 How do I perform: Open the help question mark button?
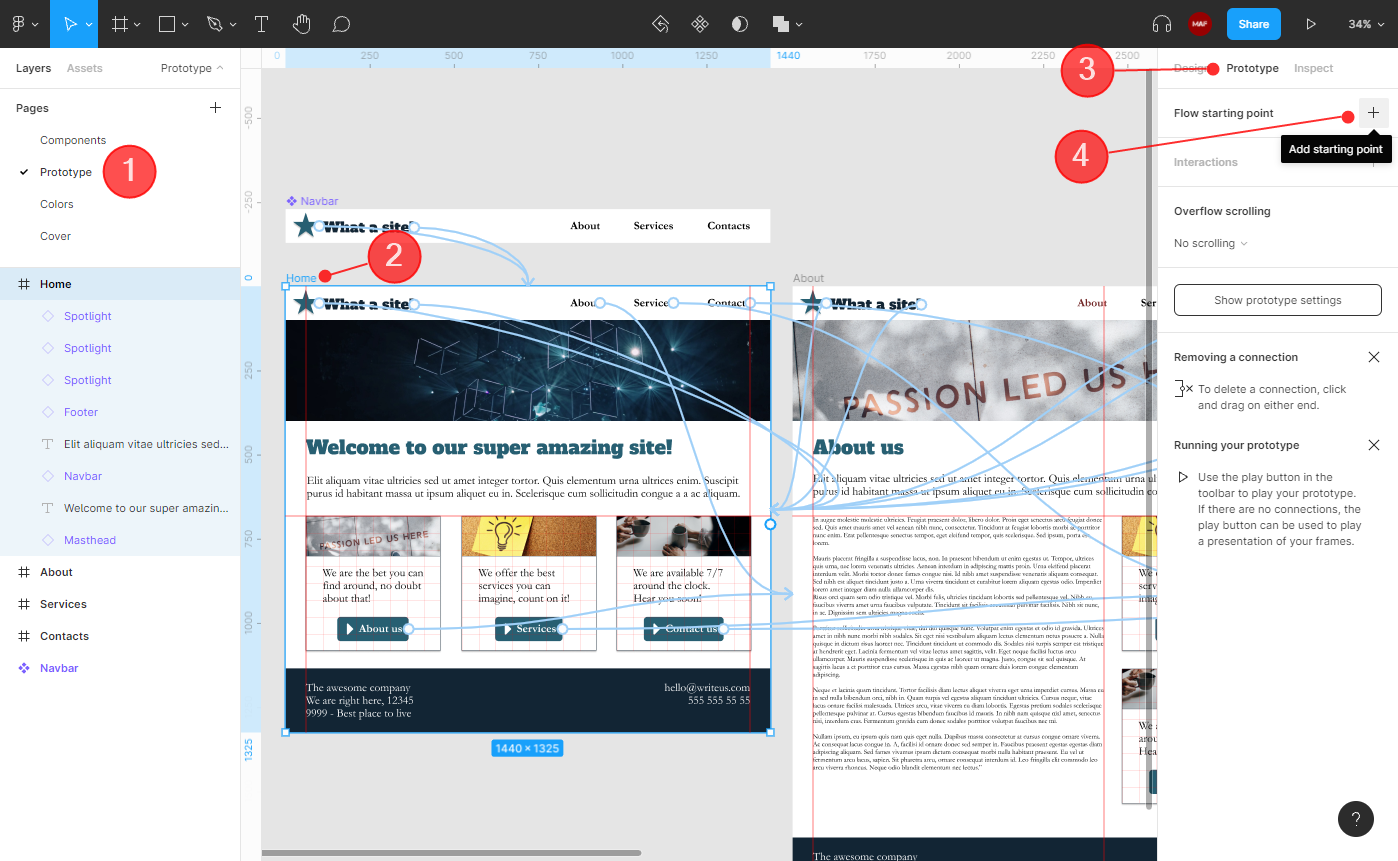[x=1355, y=819]
